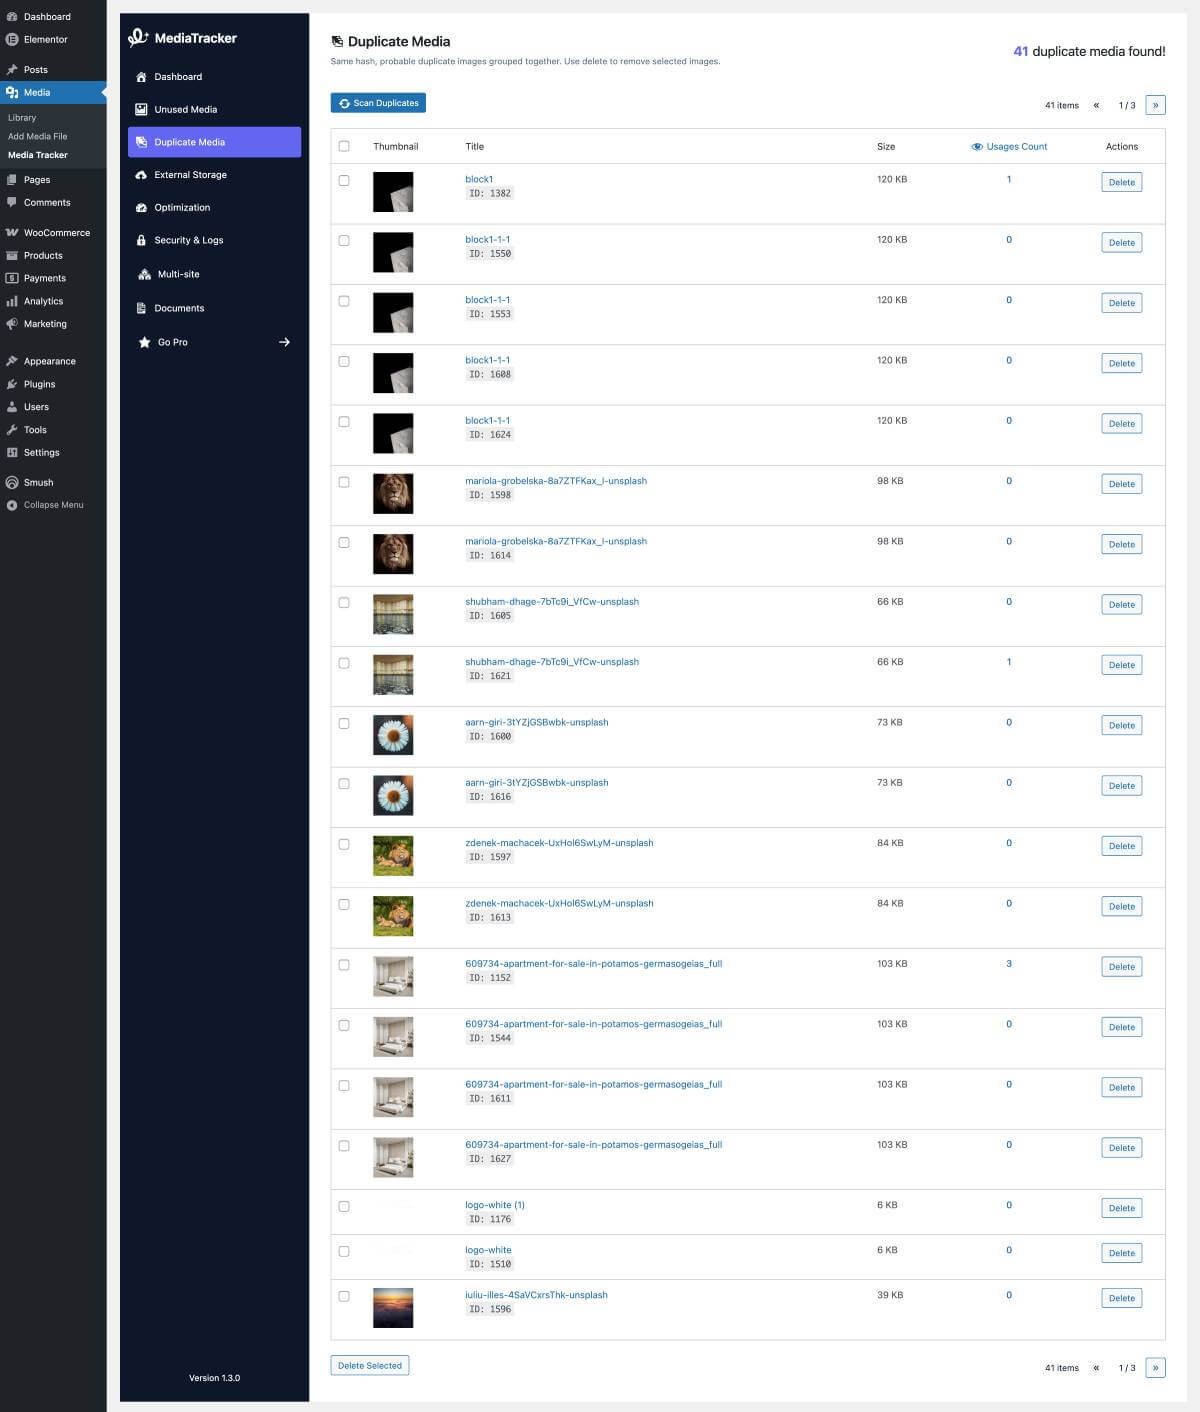
Task: Click the Usages Count eye column header
Action: point(1009,146)
